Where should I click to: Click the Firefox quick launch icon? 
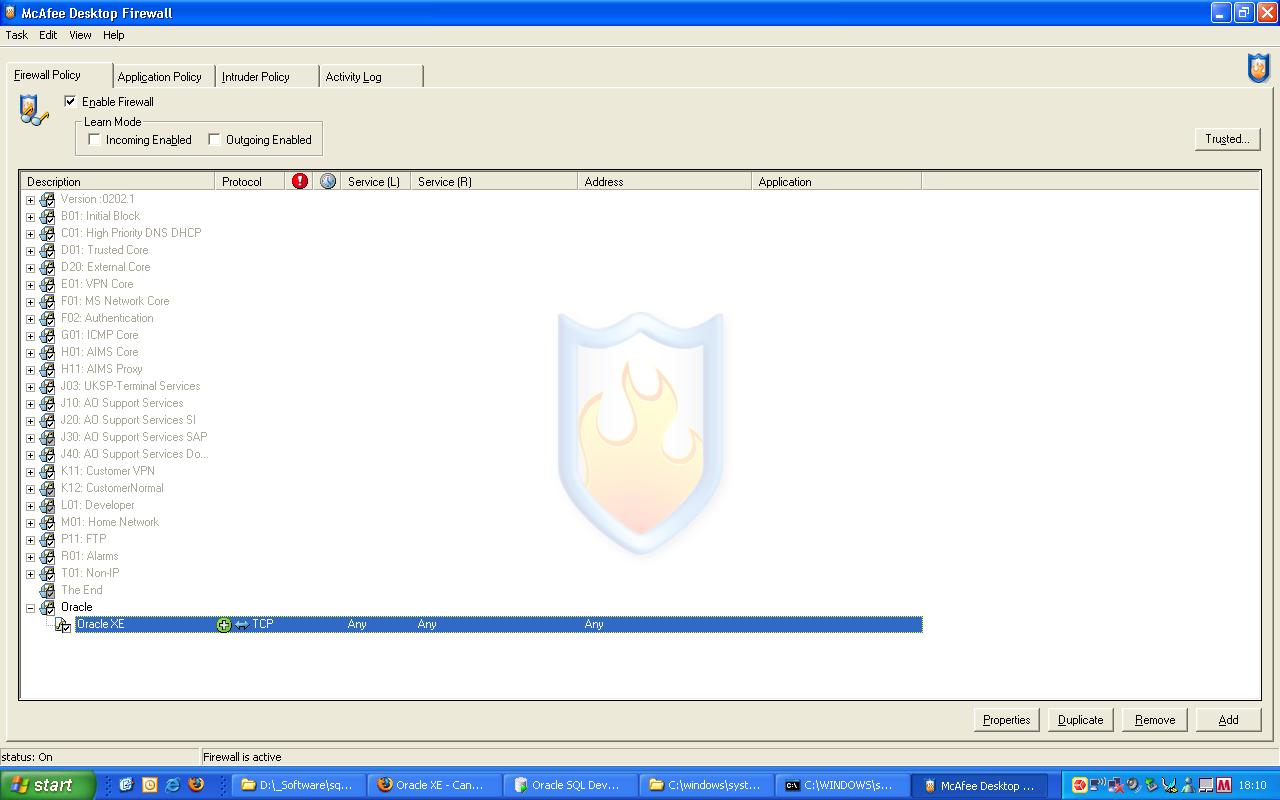tap(196, 785)
